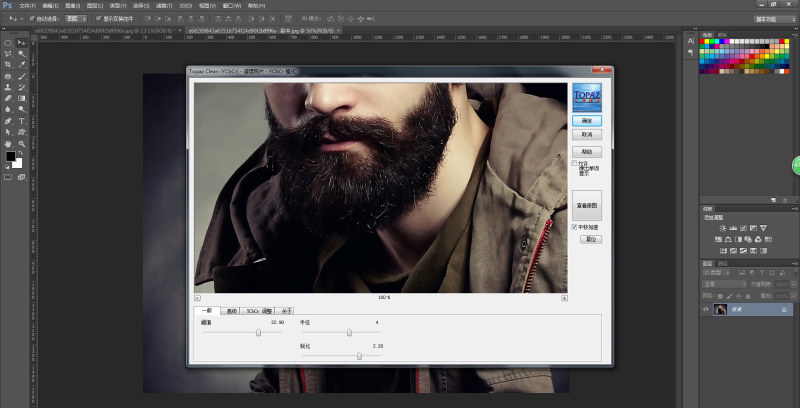Image resolution: width=800 pixels, height=408 pixels.
Task: Open the layer blend mode dropdown
Action: pos(725,284)
